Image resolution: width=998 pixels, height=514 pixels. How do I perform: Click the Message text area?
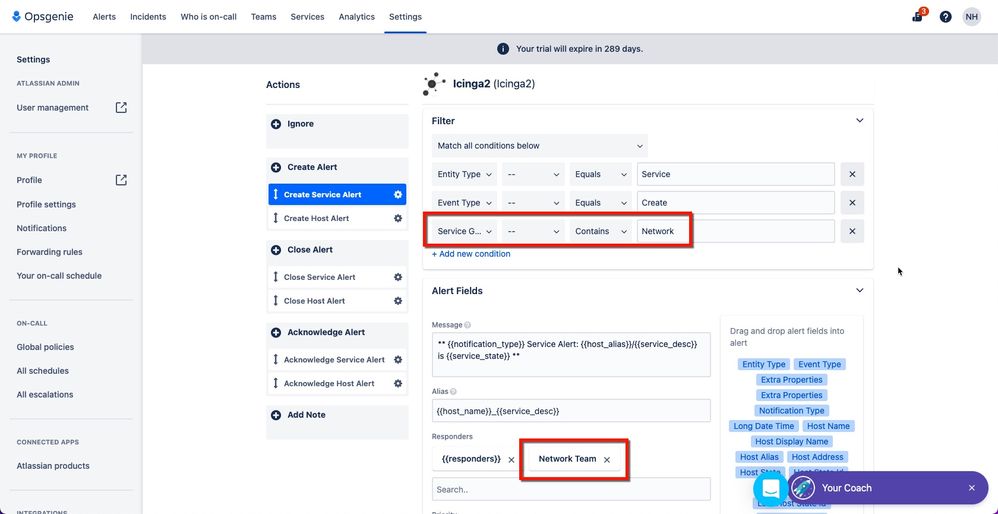point(571,354)
